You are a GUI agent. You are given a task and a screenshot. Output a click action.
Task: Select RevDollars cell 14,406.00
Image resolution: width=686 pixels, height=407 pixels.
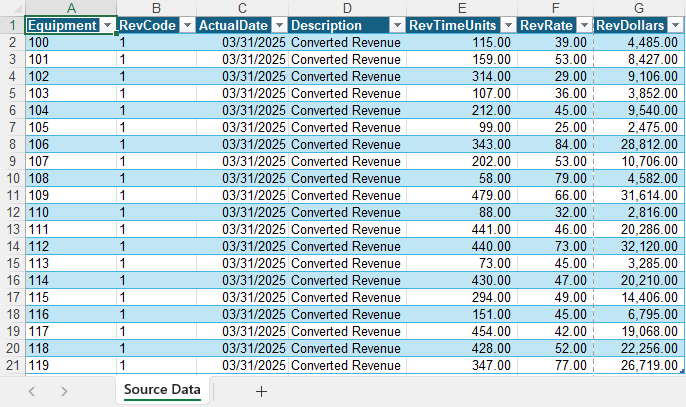pos(639,298)
